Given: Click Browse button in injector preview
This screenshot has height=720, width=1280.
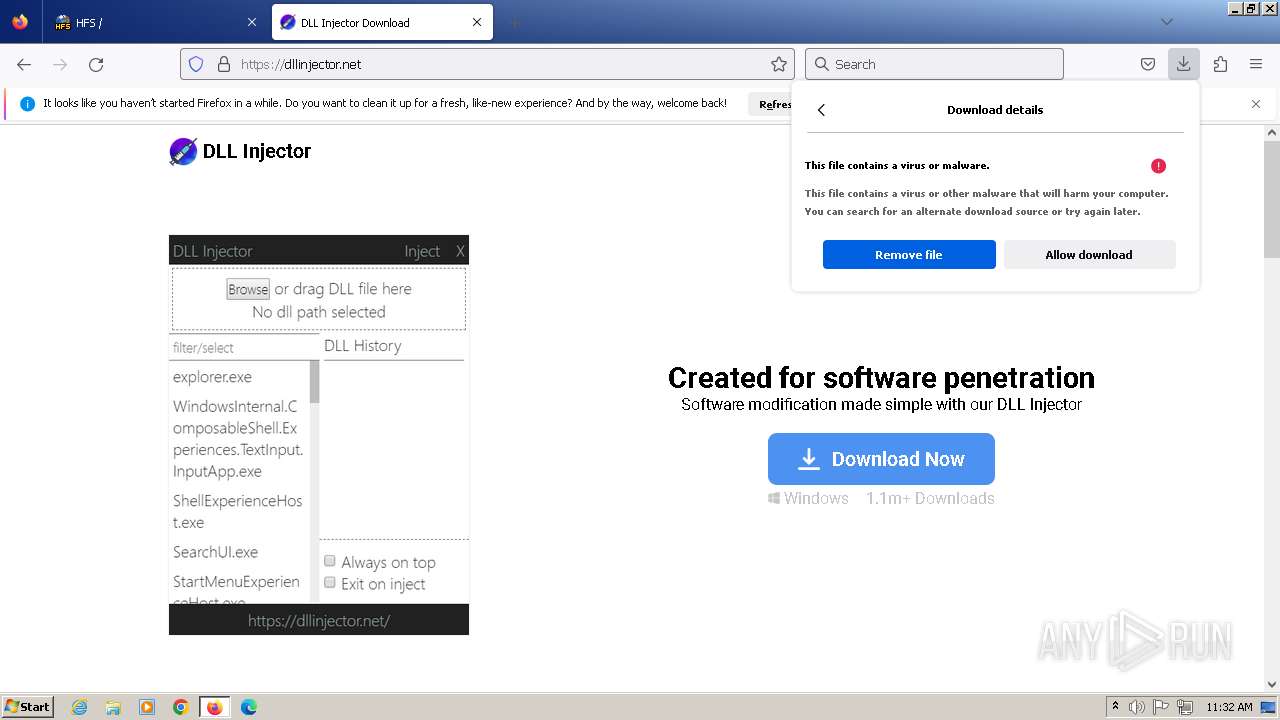Looking at the screenshot, I should [248, 289].
